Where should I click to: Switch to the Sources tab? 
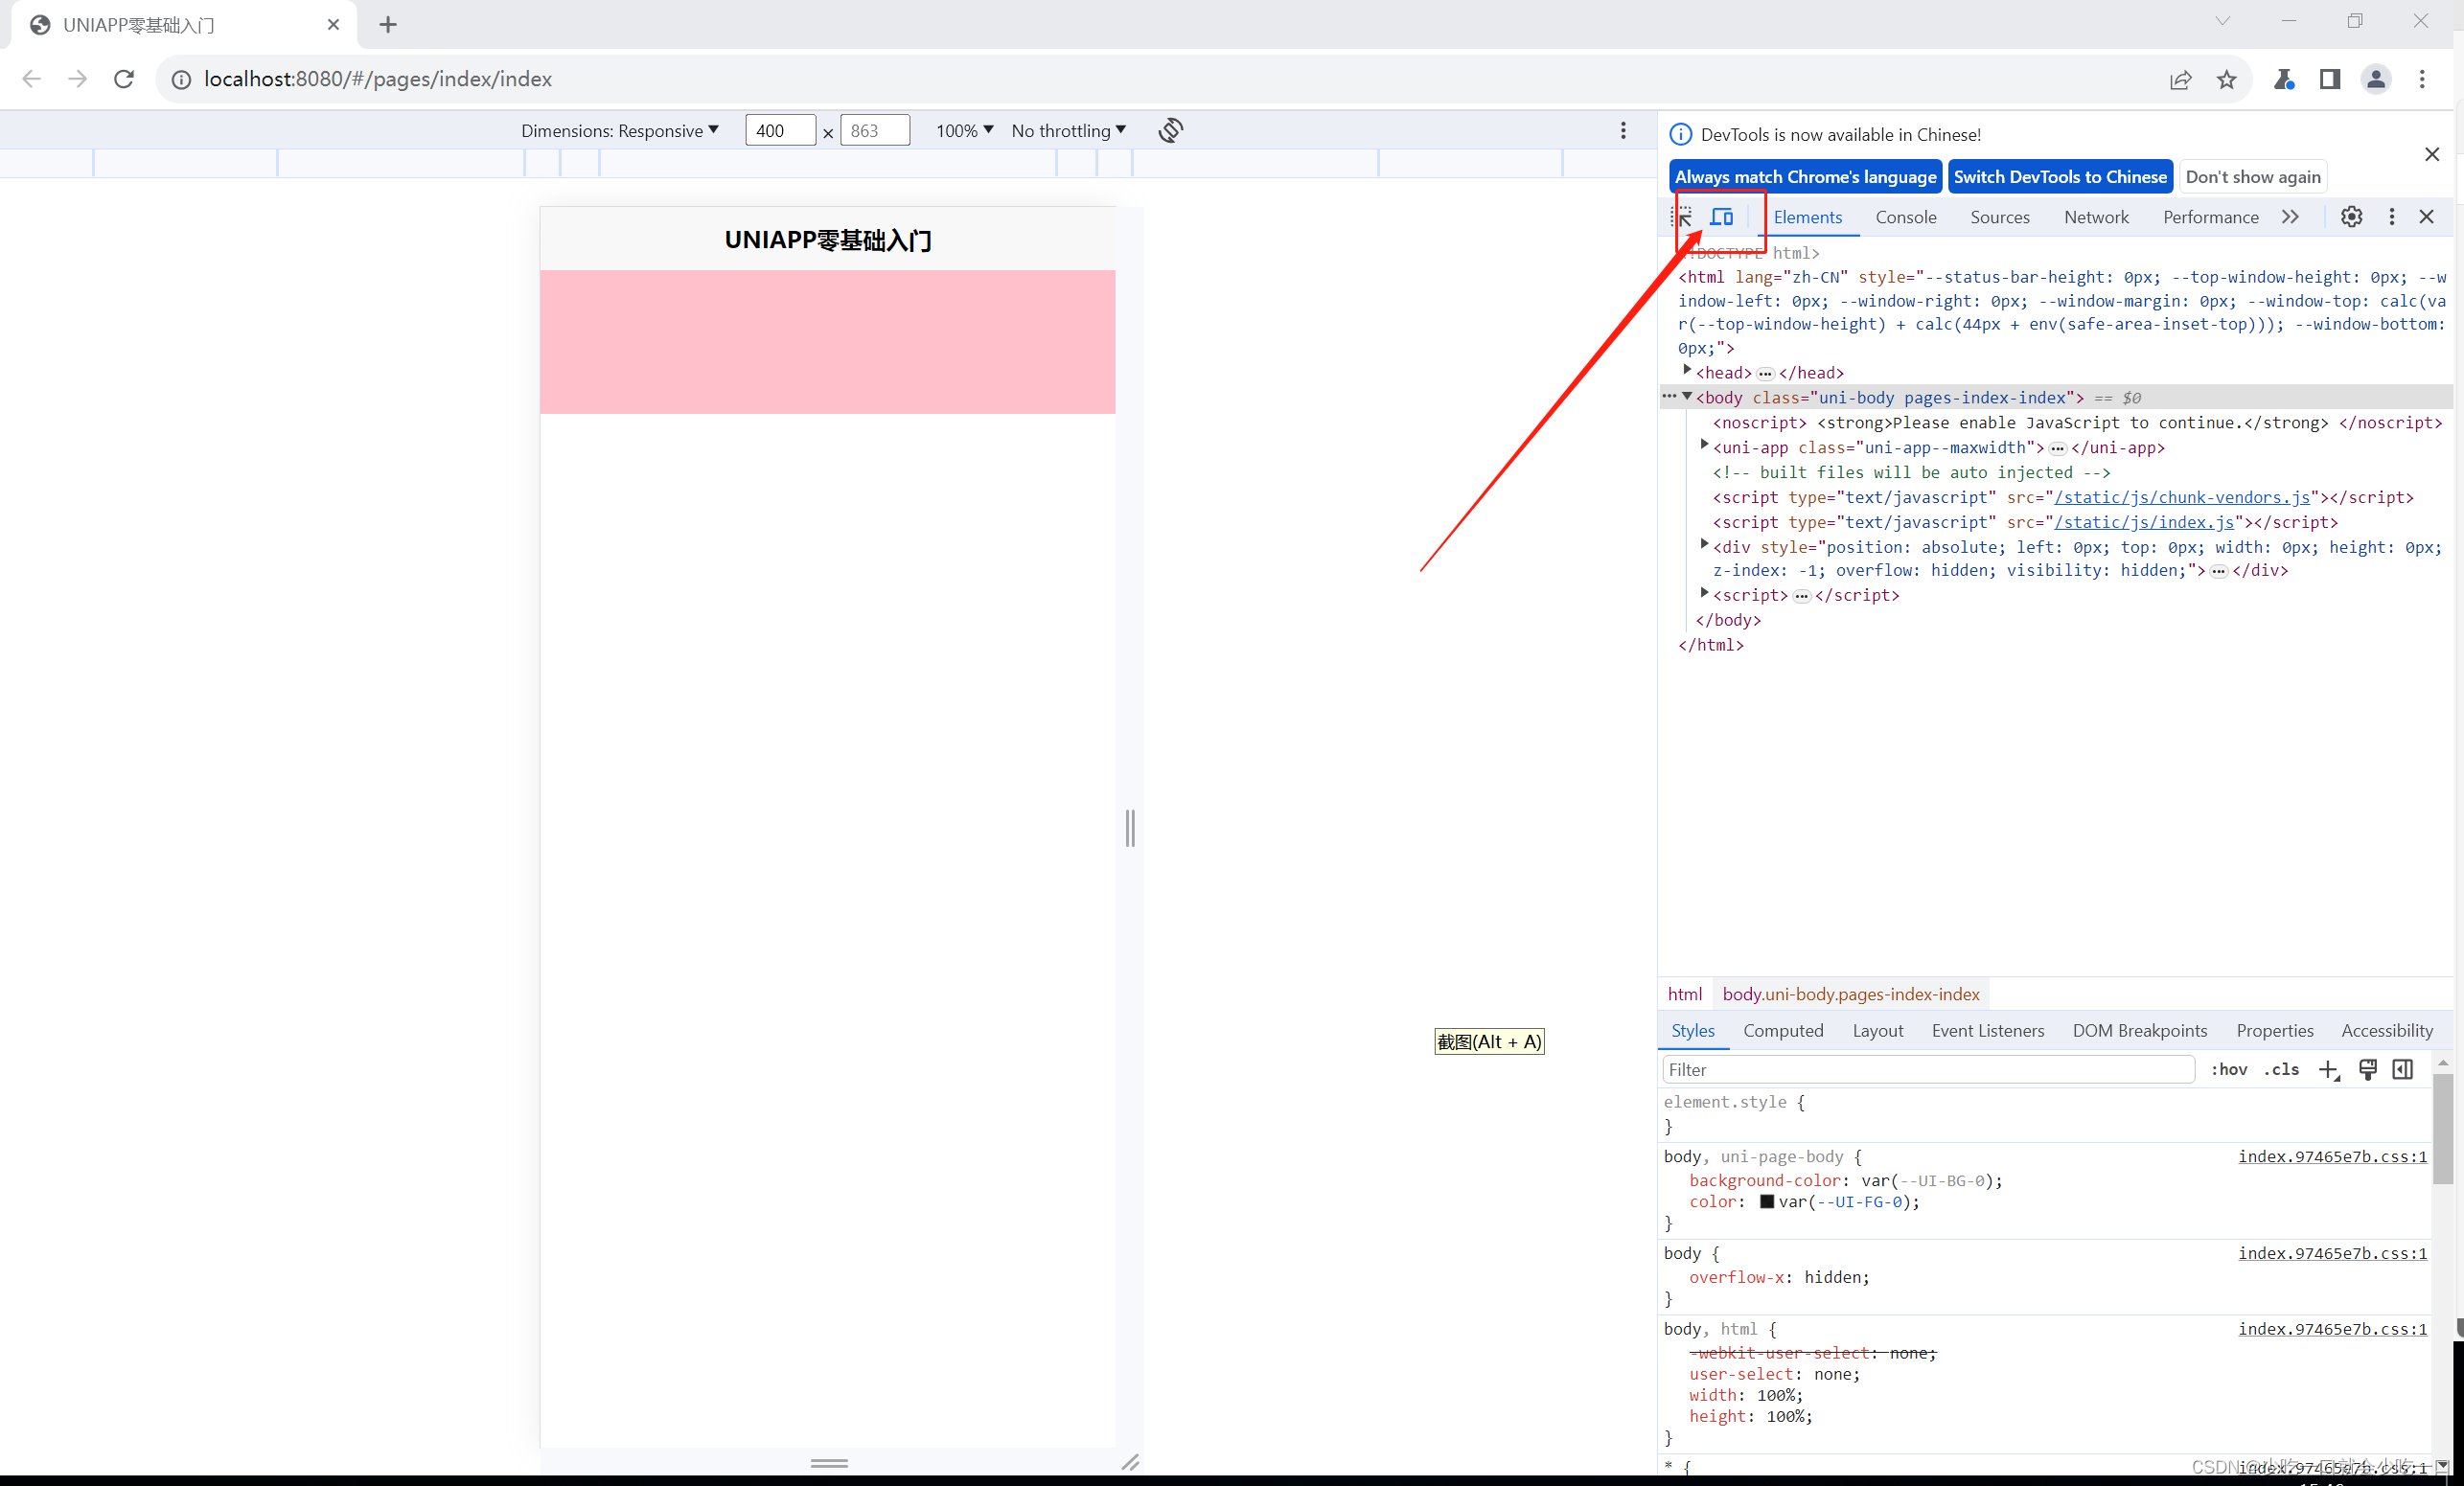coord(1999,217)
